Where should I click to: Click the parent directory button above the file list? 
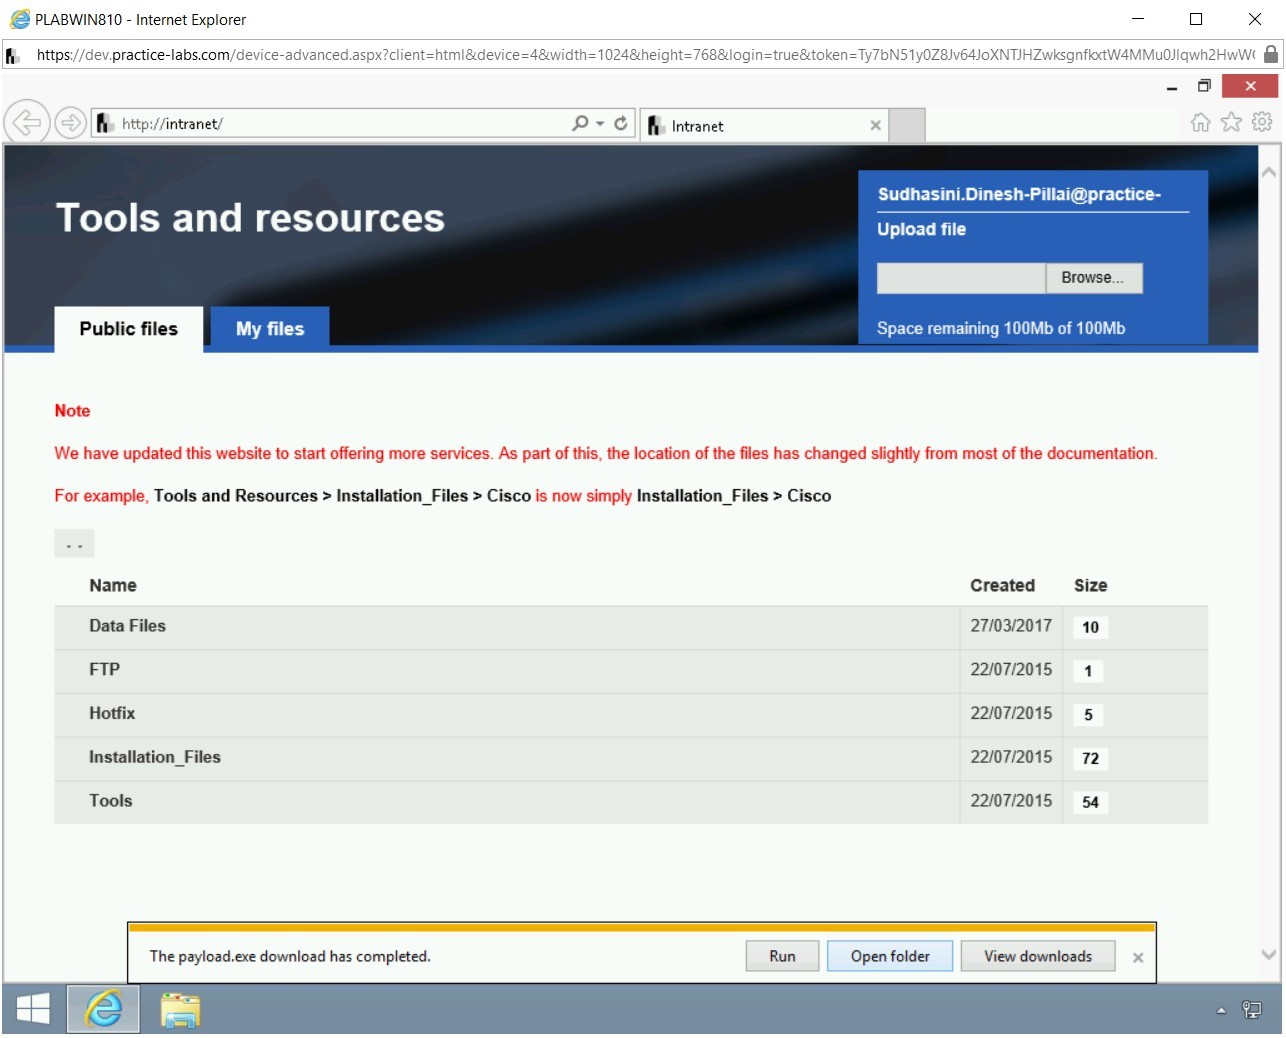(74, 543)
